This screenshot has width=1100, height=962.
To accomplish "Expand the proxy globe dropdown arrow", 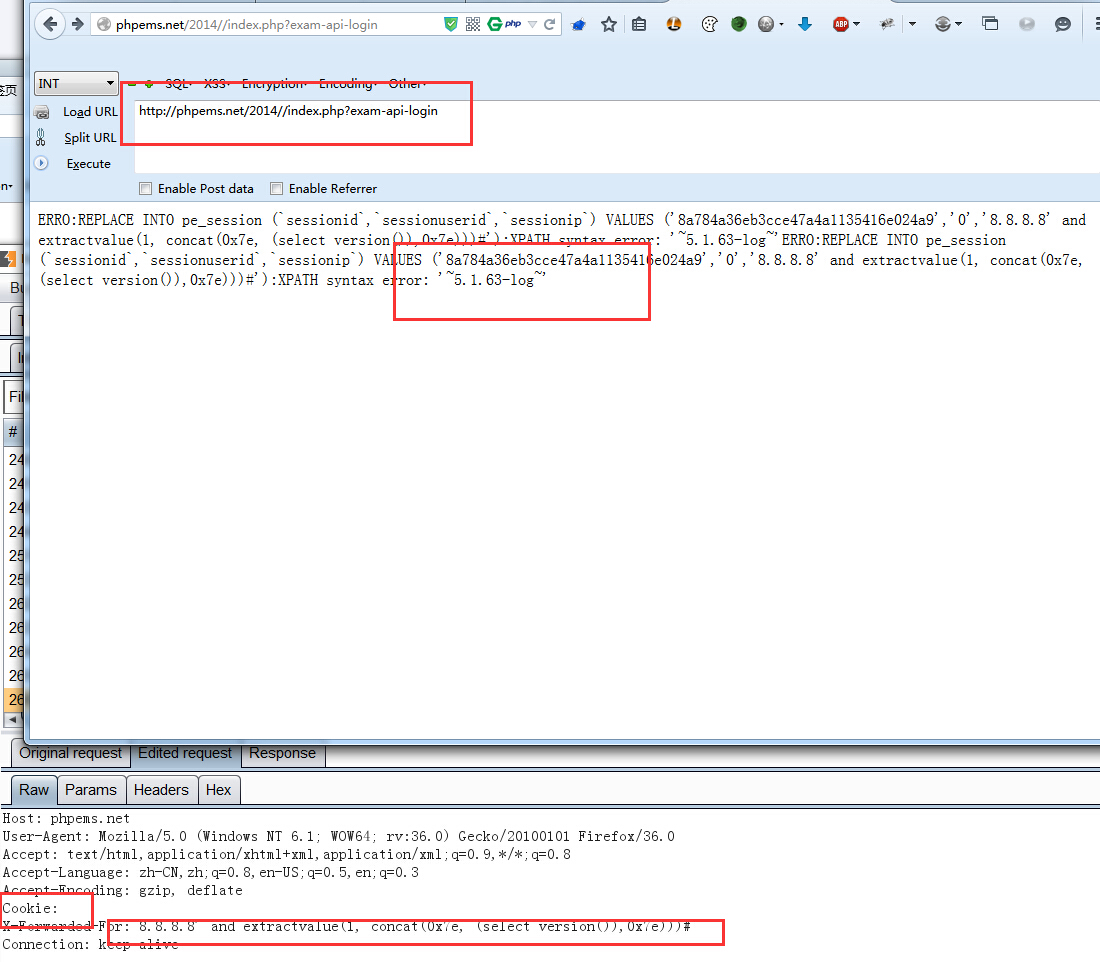I will (x=958, y=25).
